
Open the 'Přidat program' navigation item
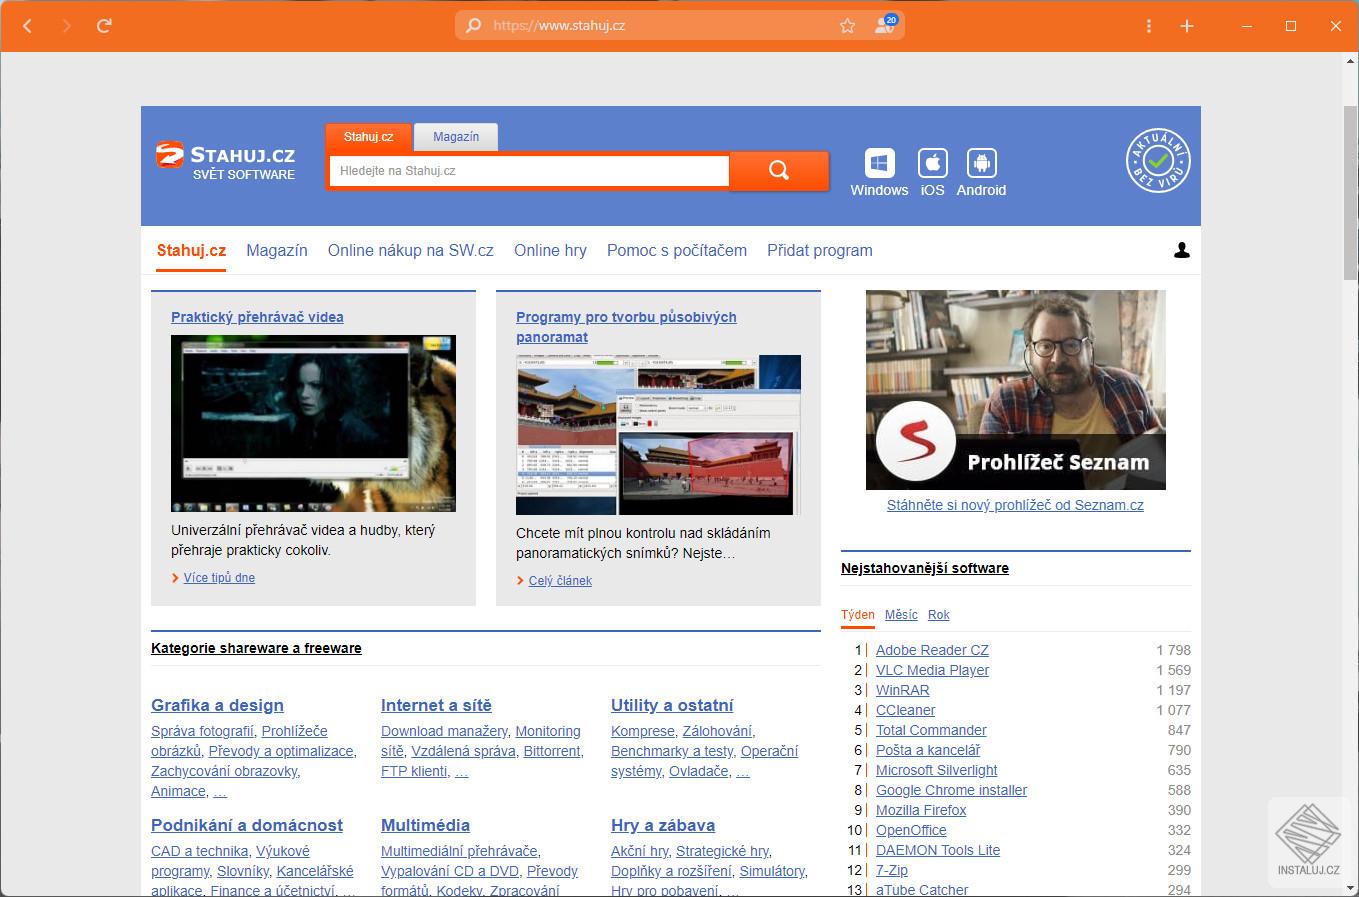pos(820,251)
